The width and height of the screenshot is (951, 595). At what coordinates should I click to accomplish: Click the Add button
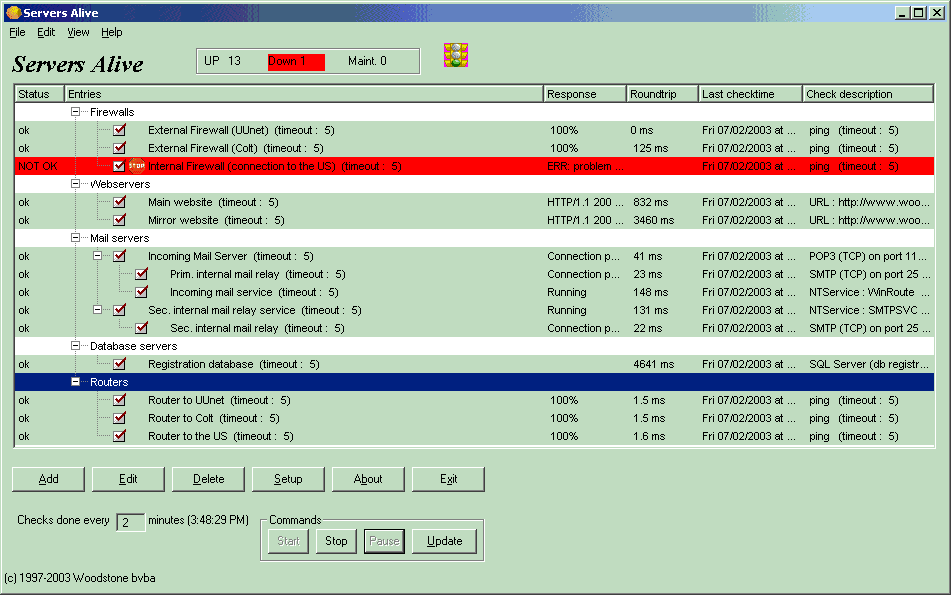pos(49,479)
